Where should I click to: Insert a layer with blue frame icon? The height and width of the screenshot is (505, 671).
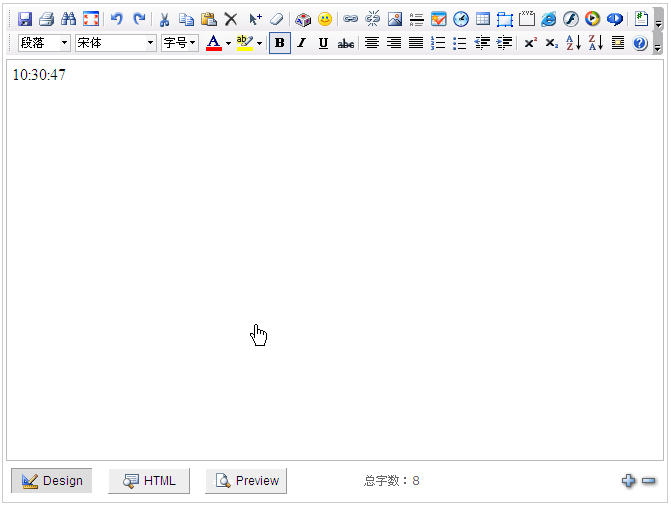(x=505, y=19)
